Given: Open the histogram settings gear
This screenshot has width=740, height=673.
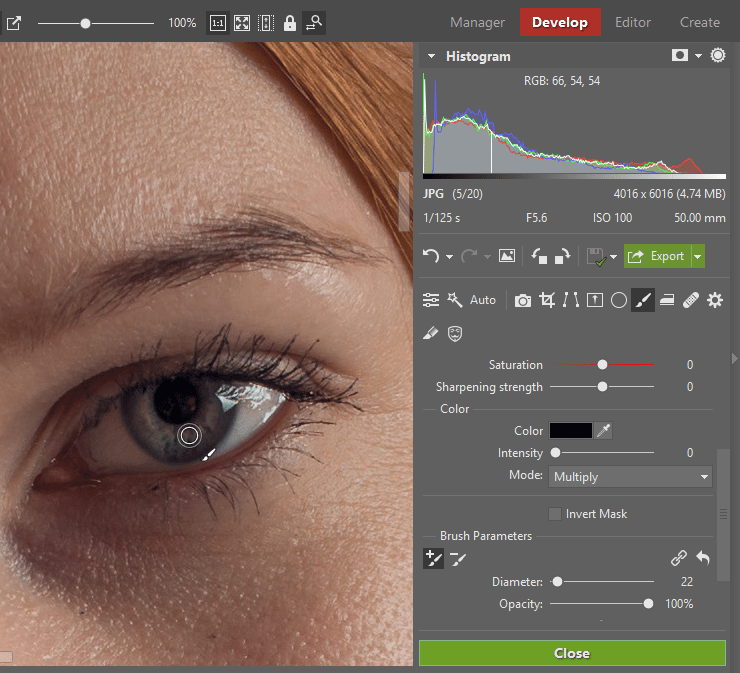Looking at the screenshot, I should (x=718, y=55).
